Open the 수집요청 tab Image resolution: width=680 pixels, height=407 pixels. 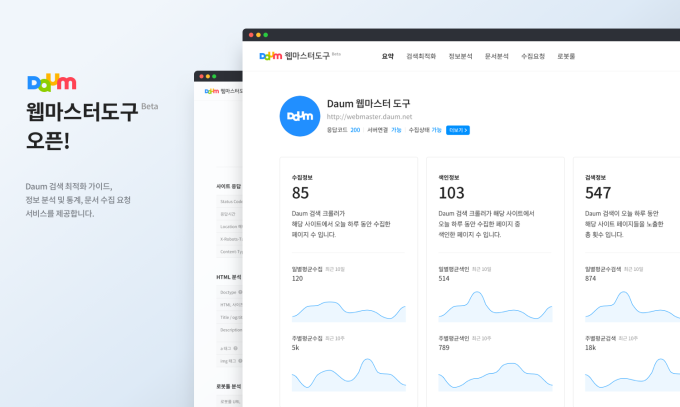pos(533,56)
